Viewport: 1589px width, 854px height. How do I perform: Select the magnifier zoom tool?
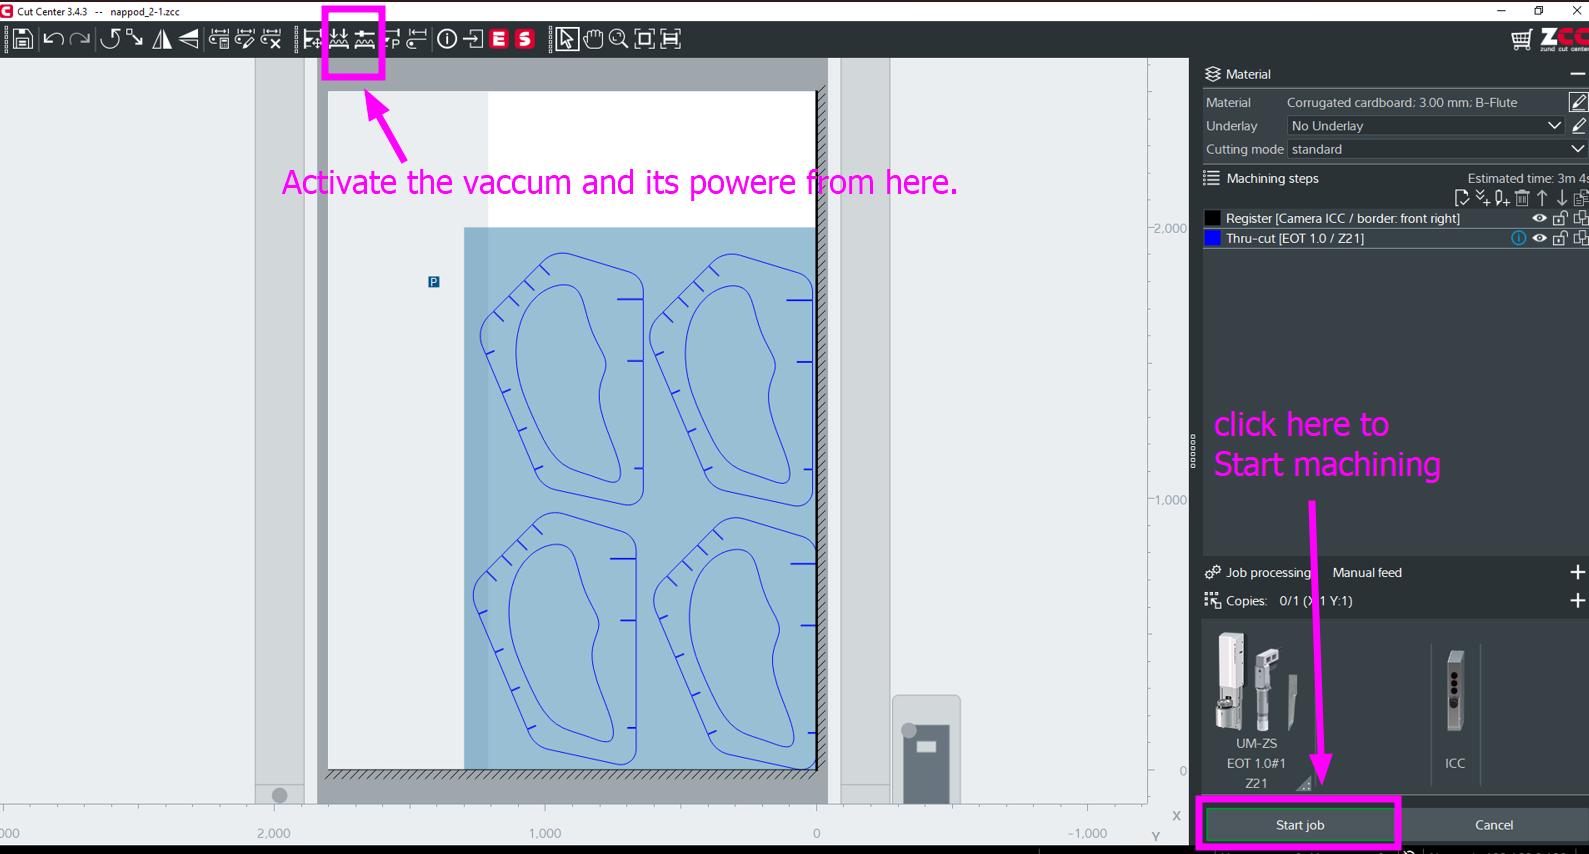click(619, 39)
